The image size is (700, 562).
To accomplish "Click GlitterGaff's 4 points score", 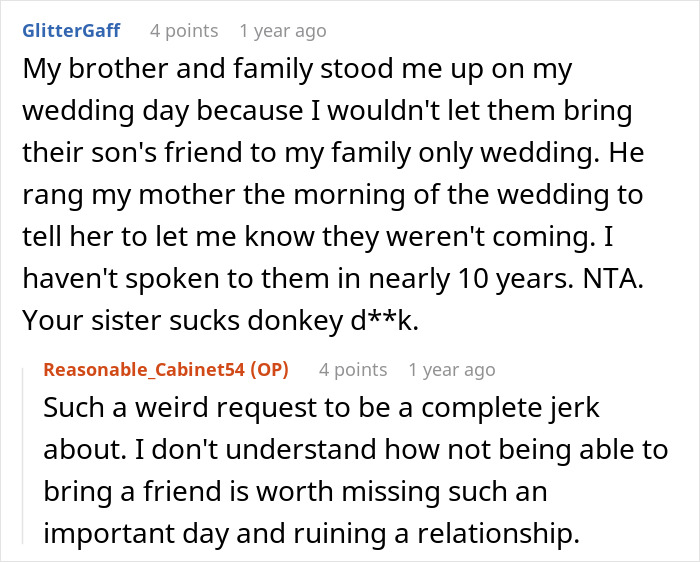I will 183,31.
